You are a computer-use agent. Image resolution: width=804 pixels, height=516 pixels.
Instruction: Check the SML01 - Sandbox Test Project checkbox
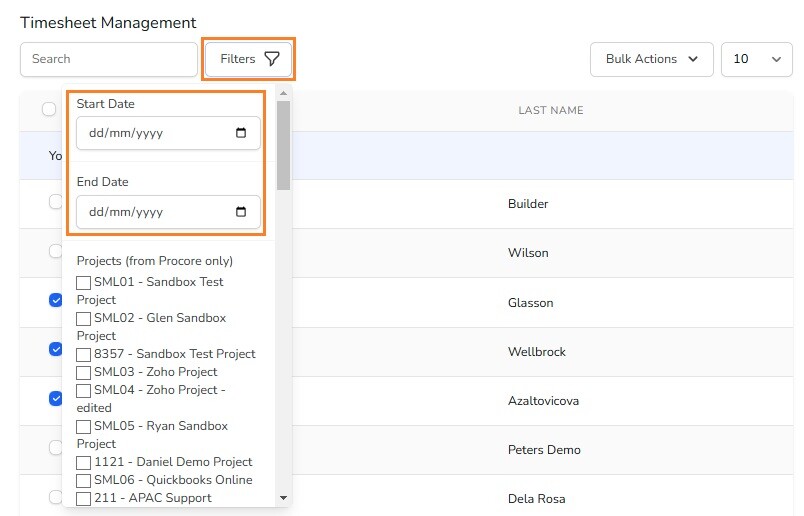[x=83, y=283]
